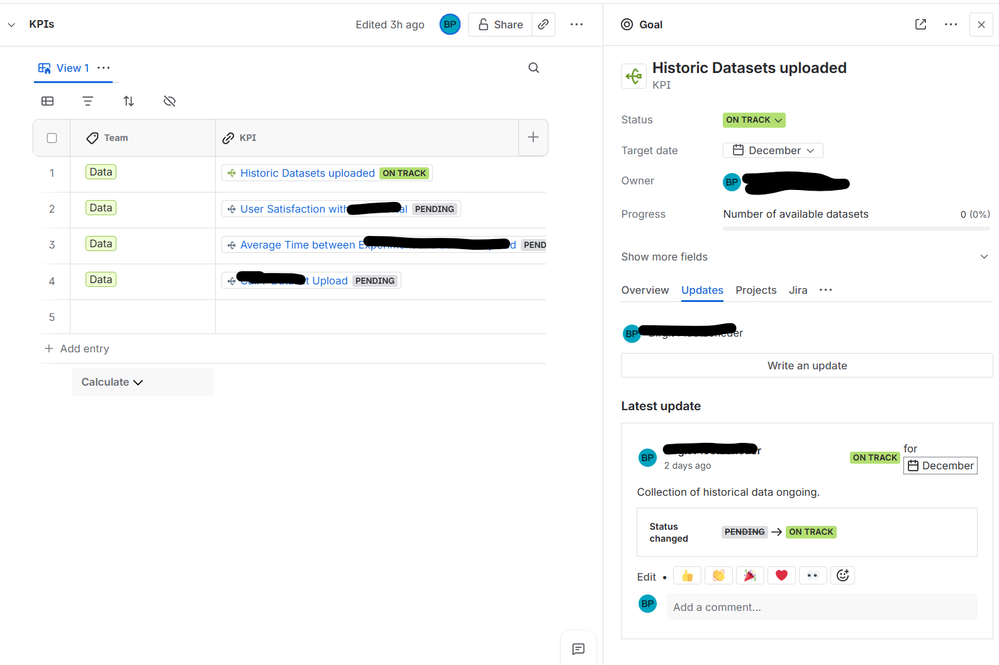Open the Average Time between KPI link
Viewport: 999px width, 665px height.
point(378,245)
